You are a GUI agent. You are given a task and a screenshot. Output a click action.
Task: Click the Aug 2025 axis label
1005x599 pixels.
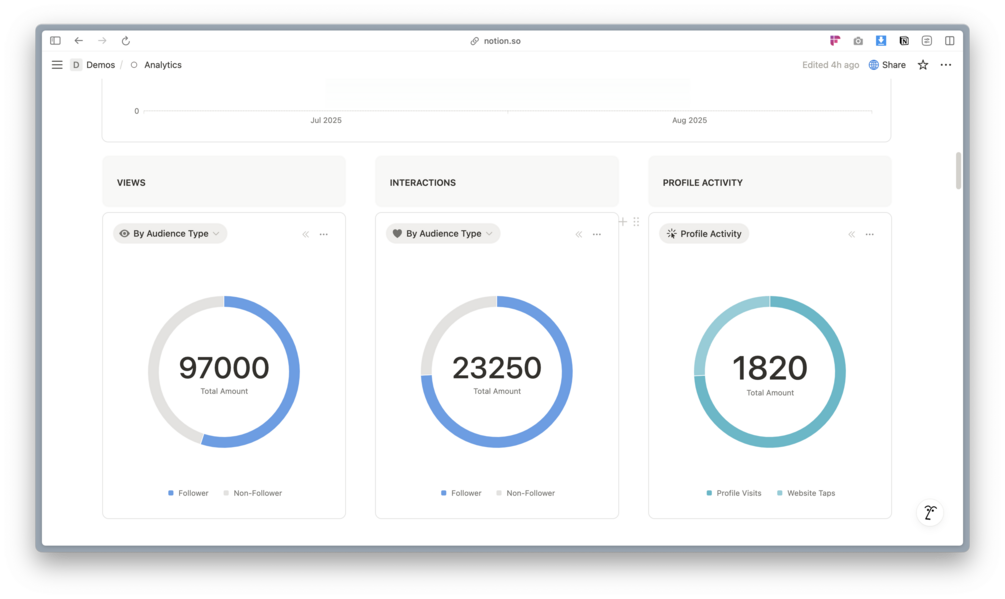[689, 120]
